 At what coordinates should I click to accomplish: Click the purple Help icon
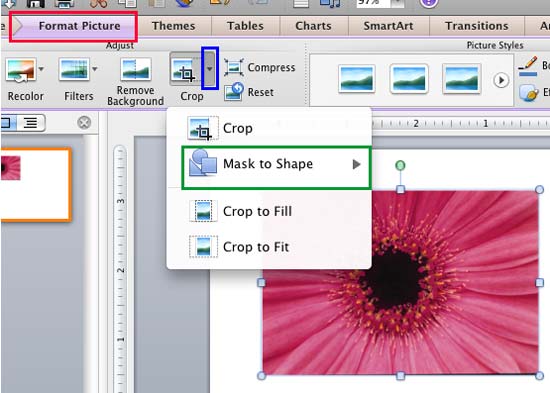click(429, 3)
